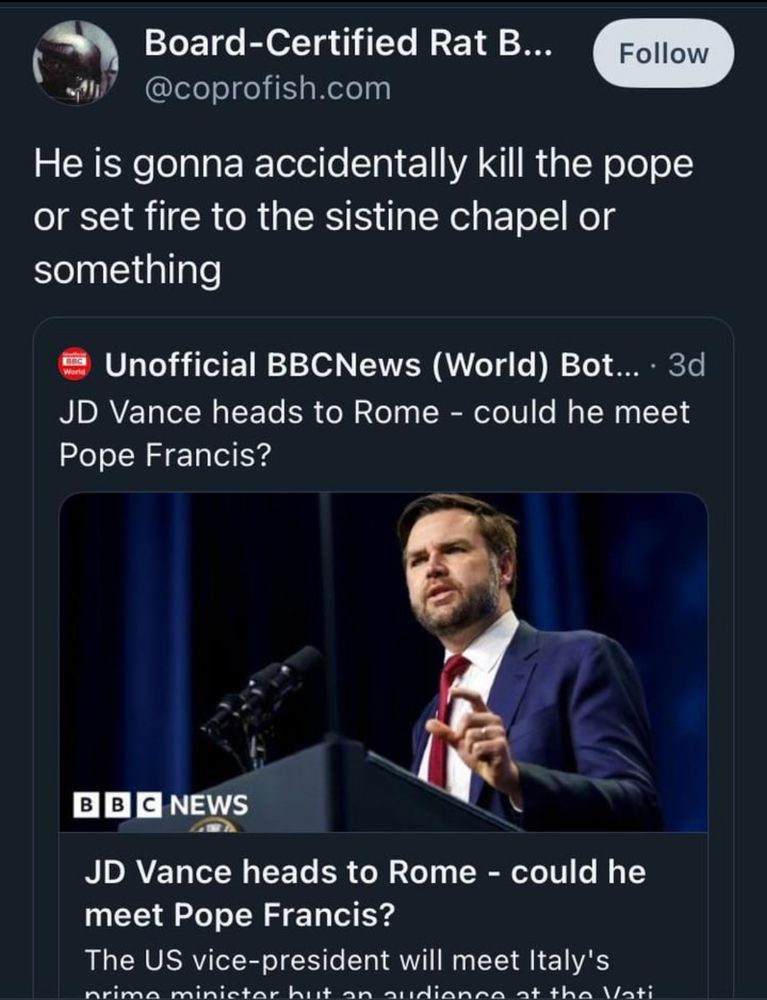Screen dimensions: 767x1000
Task: Click the podium seal beneath the BBC logo
Action: pyautogui.click(x=217, y=825)
